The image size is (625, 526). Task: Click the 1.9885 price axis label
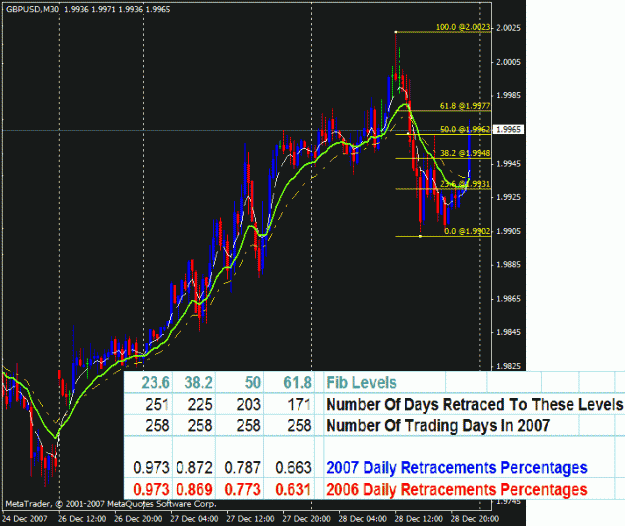(508, 265)
